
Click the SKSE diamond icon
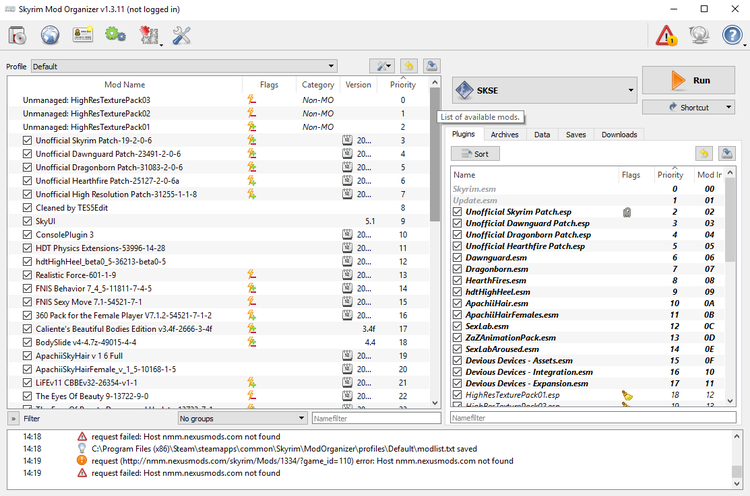[x=464, y=90]
